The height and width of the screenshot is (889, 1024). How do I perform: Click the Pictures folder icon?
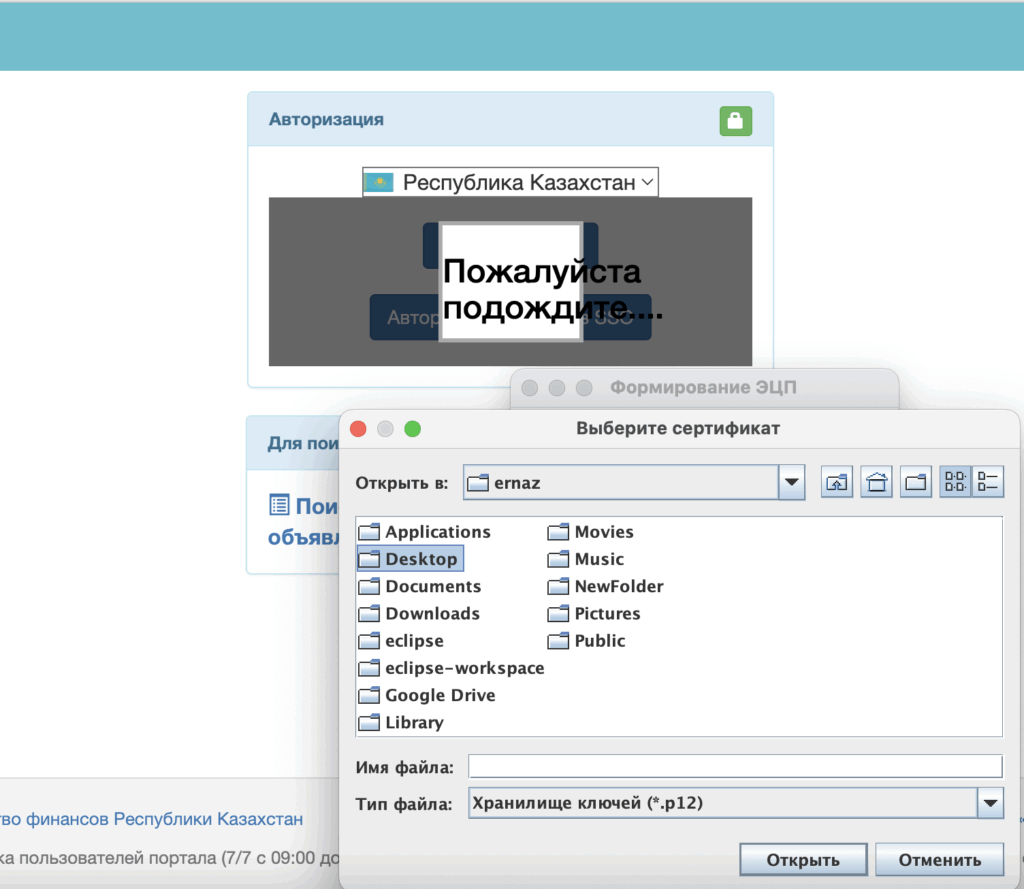tap(558, 614)
